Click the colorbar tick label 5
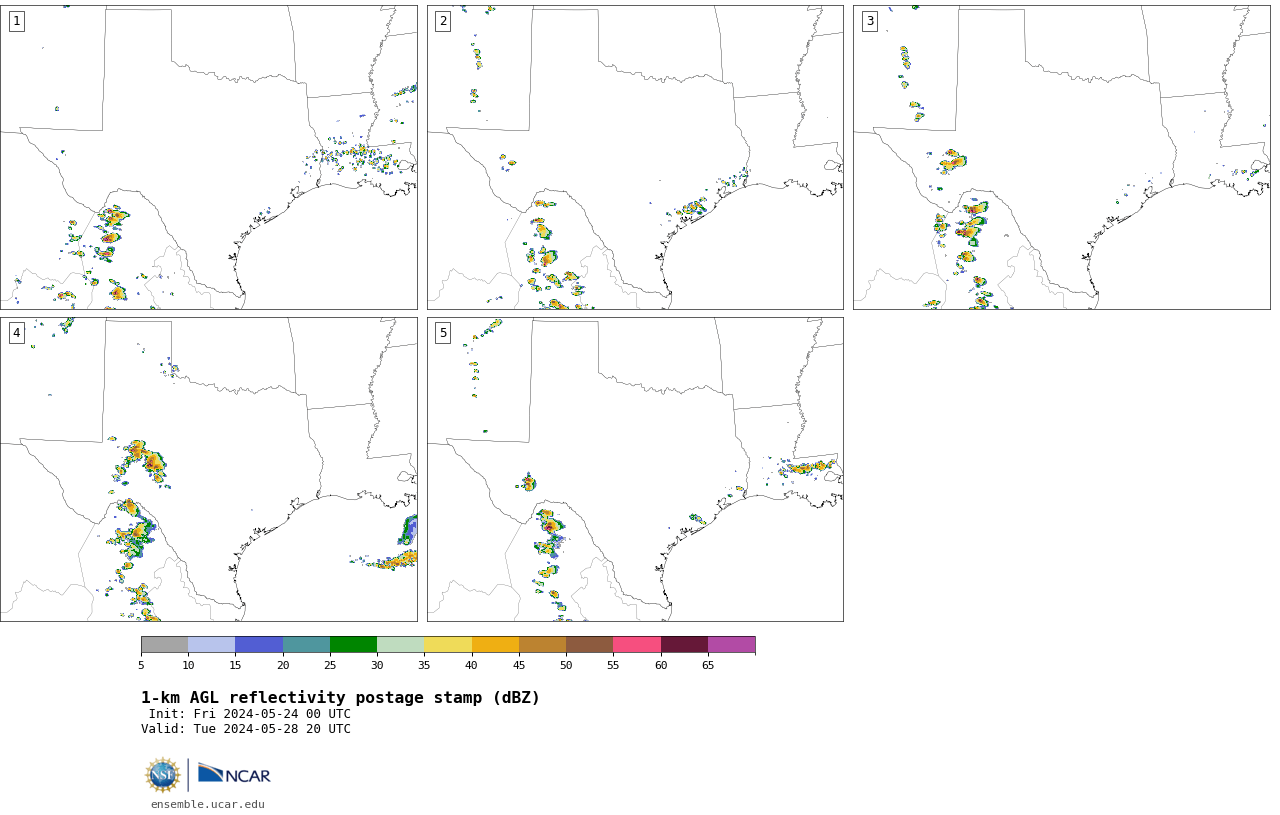 pyautogui.click(x=141, y=665)
